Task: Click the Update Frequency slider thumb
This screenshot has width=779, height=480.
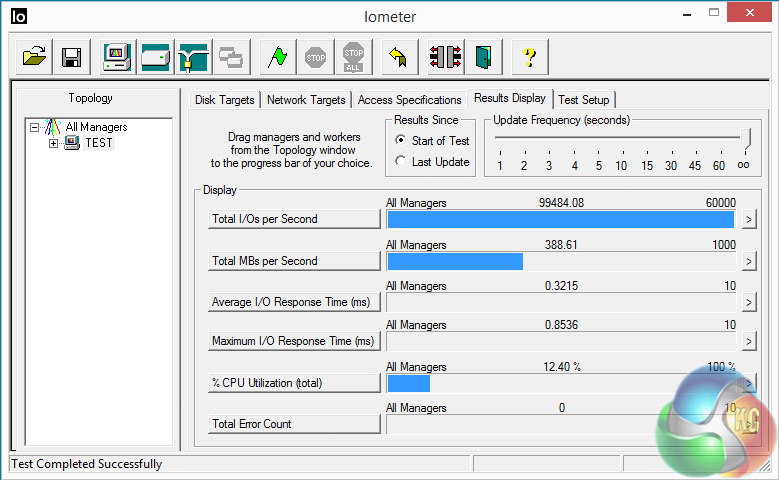Action: click(745, 139)
